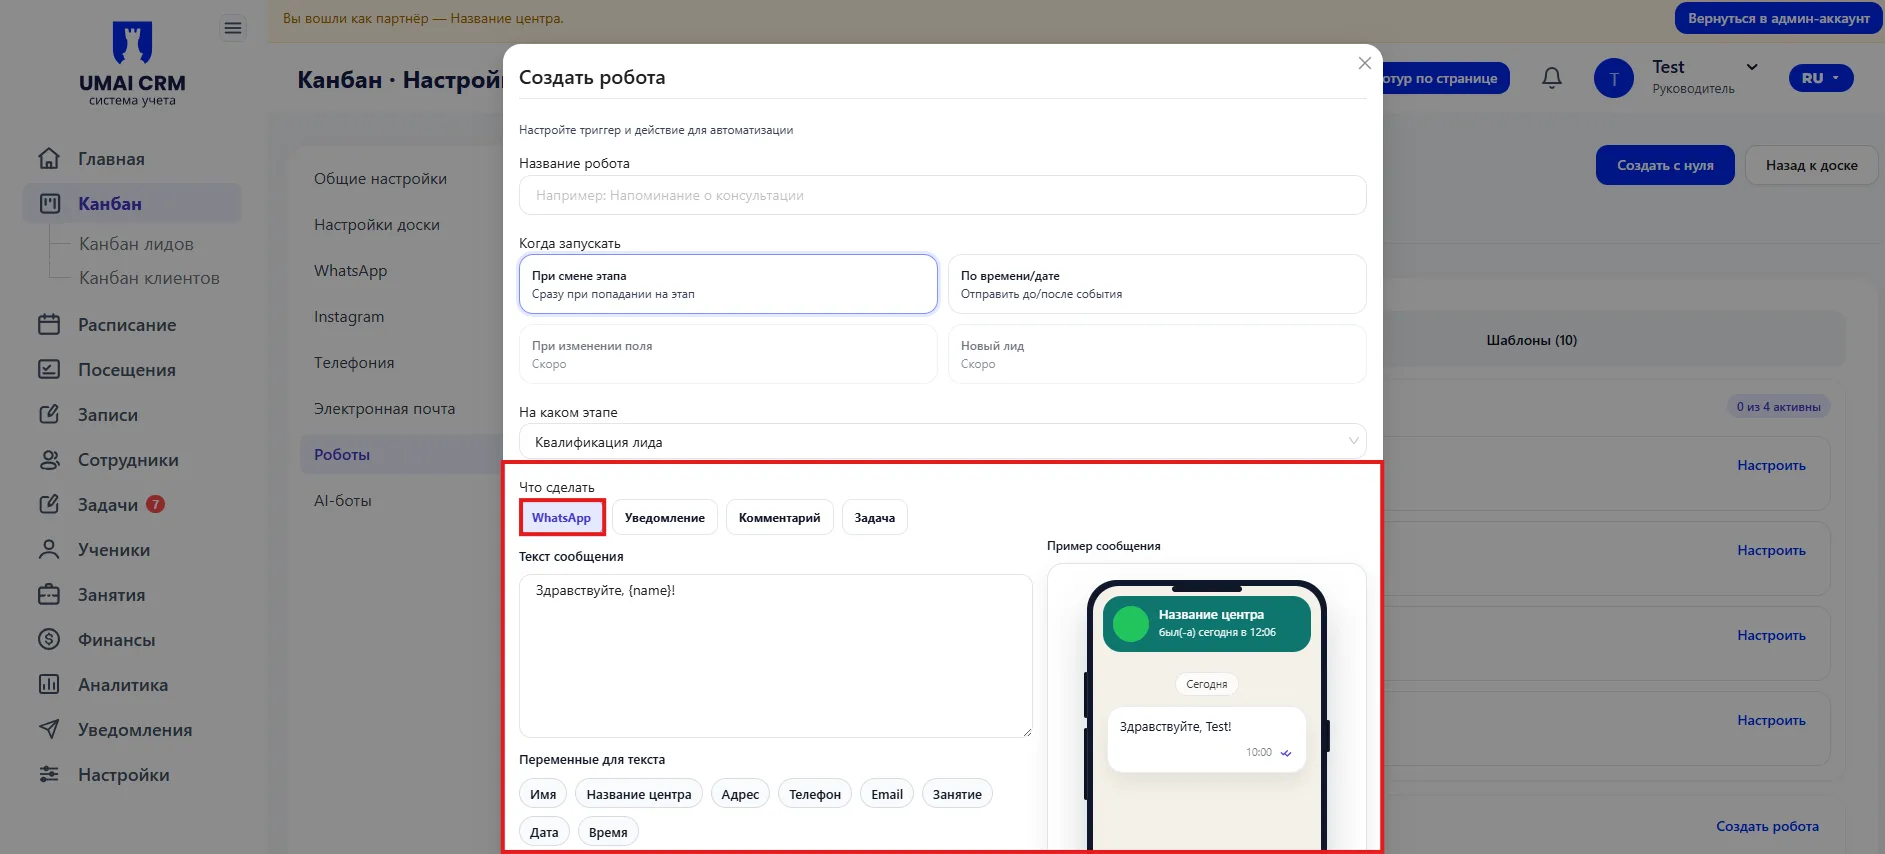Image resolution: width=1885 pixels, height=854 pixels.
Task: Click the UMAI CRM logo
Action: point(132,64)
